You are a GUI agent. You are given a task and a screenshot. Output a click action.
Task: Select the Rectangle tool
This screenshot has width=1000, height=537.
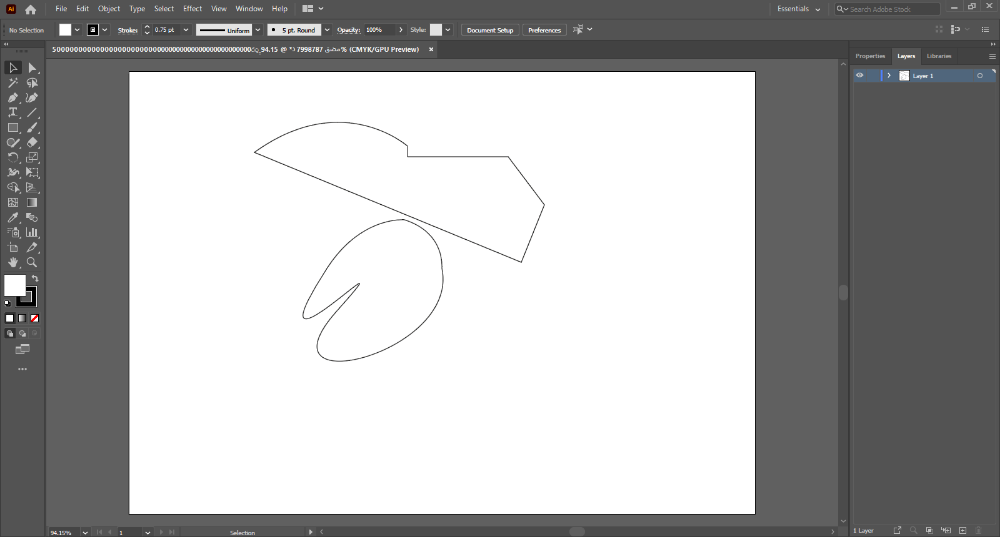pyautogui.click(x=13, y=128)
